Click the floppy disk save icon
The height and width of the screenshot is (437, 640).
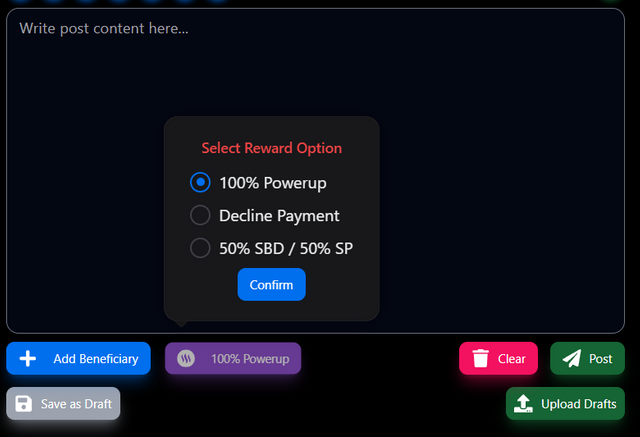(x=23, y=404)
